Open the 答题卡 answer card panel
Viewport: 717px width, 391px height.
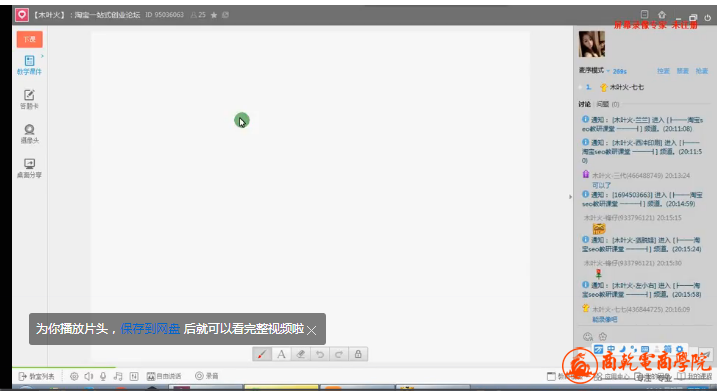click(29, 99)
